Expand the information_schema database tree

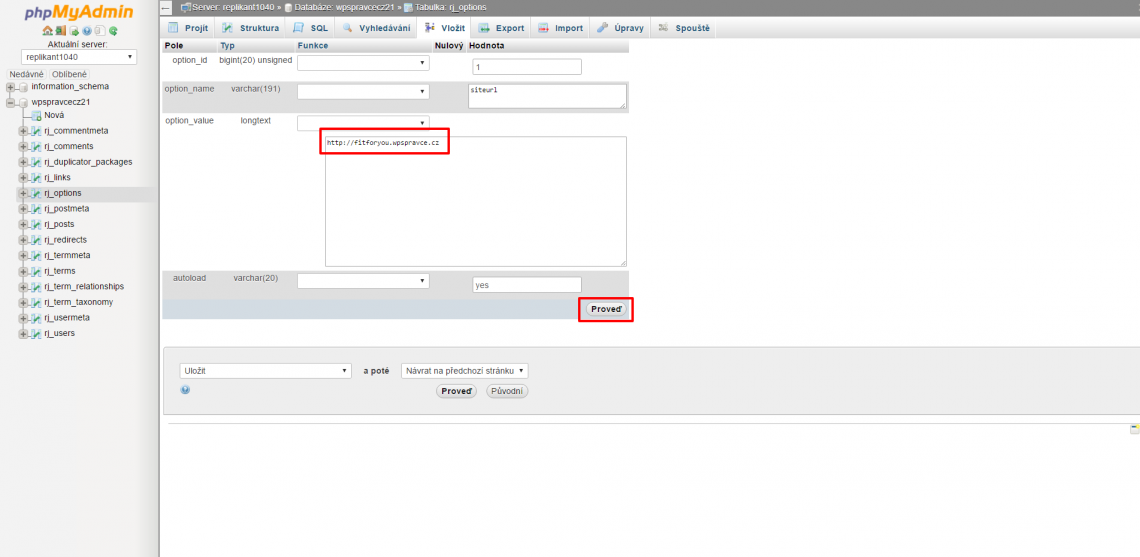10,87
